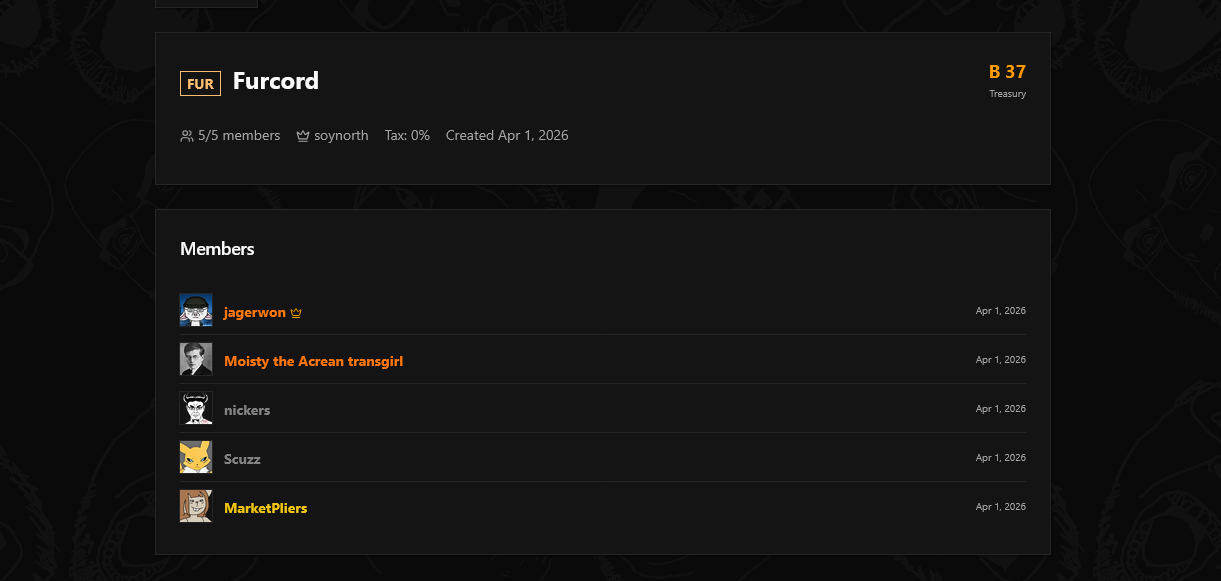Click the FUR clan tag badge
1221x581 pixels.
pos(200,84)
